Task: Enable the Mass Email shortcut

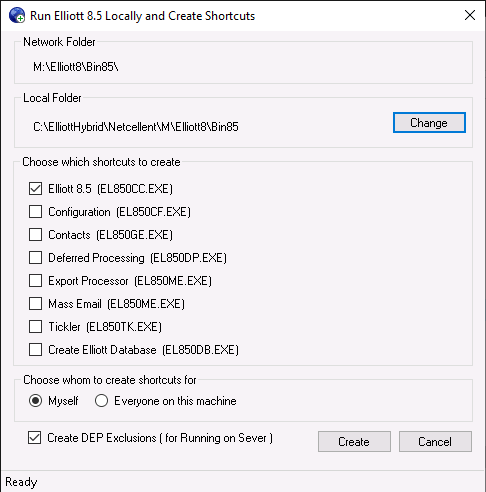Action: pyautogui.click(x=35, y=304)
